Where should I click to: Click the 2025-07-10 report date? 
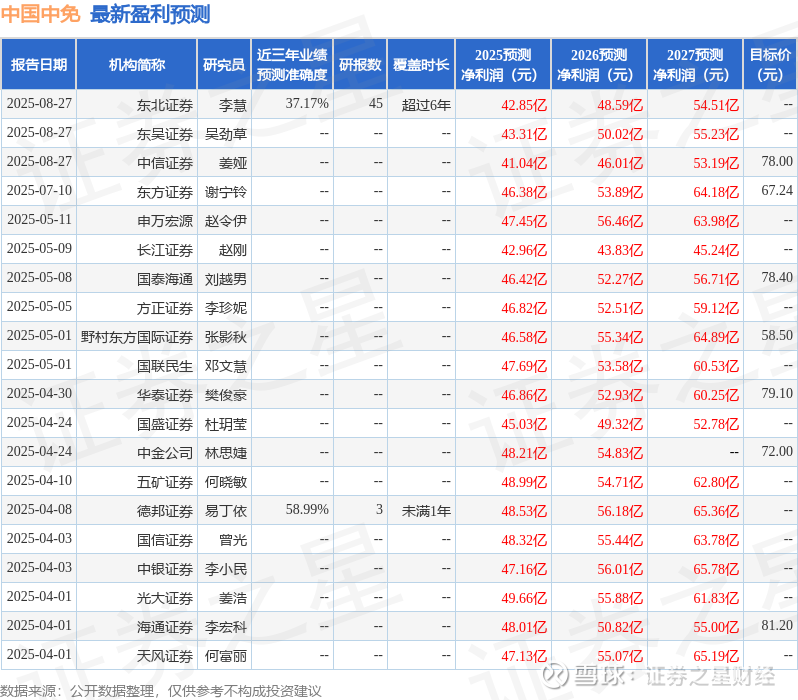click(x=39, y=190)
